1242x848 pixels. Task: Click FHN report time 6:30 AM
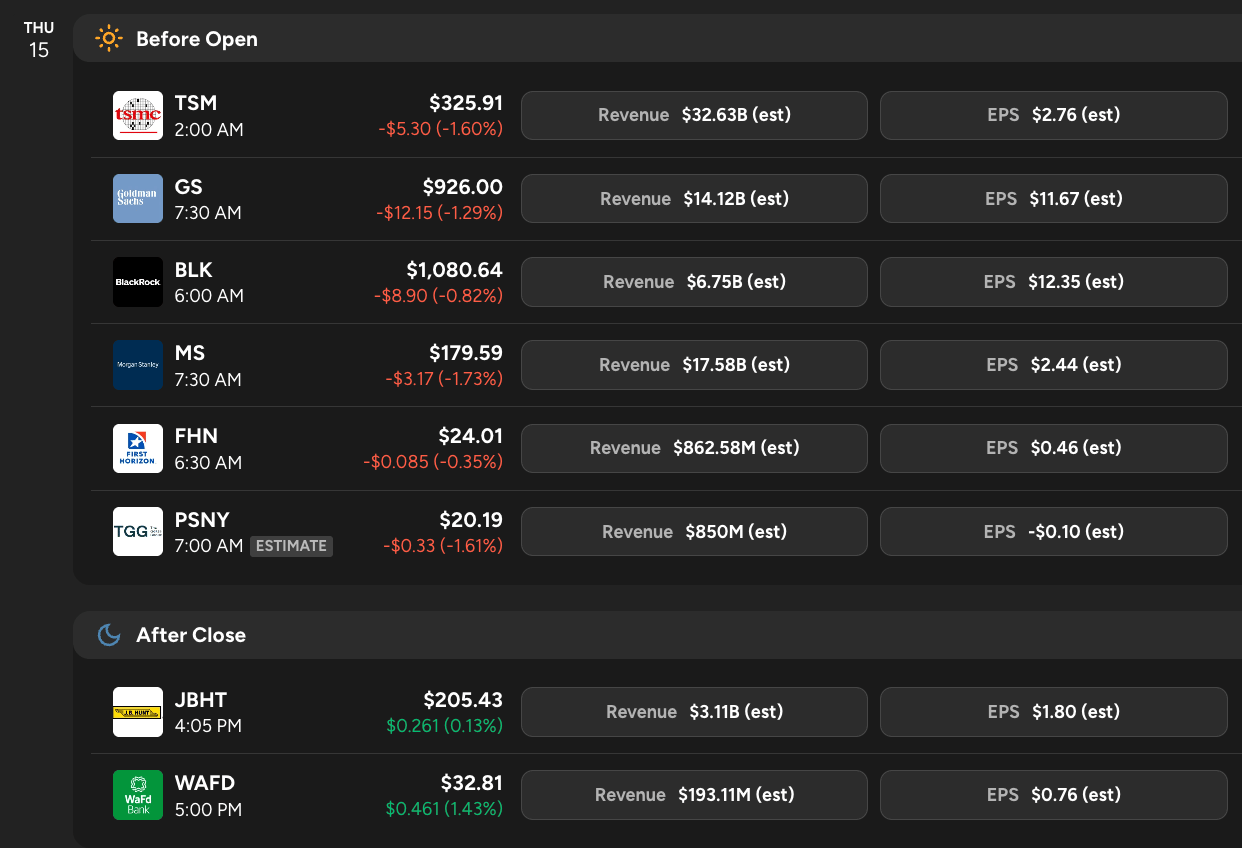[x=208, y=463]
